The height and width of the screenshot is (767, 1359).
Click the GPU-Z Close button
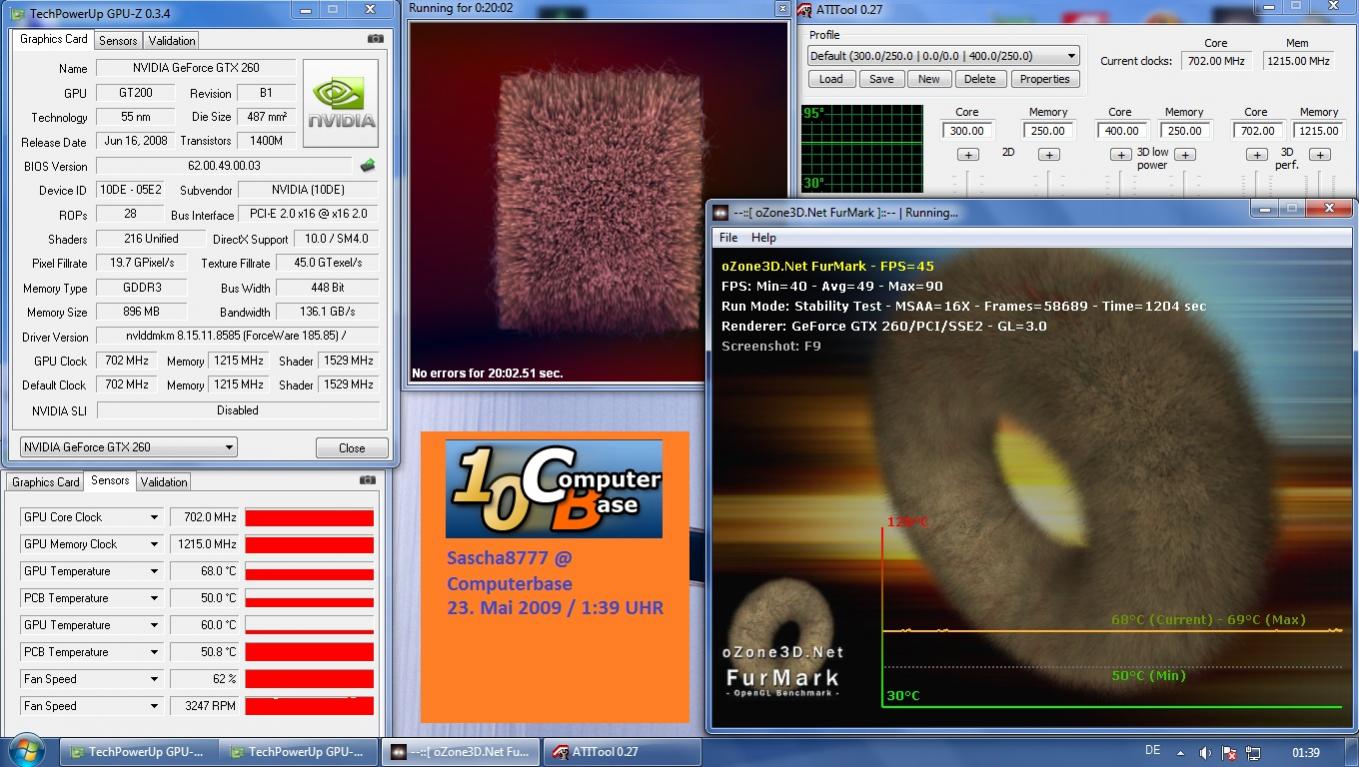point(352,448)
